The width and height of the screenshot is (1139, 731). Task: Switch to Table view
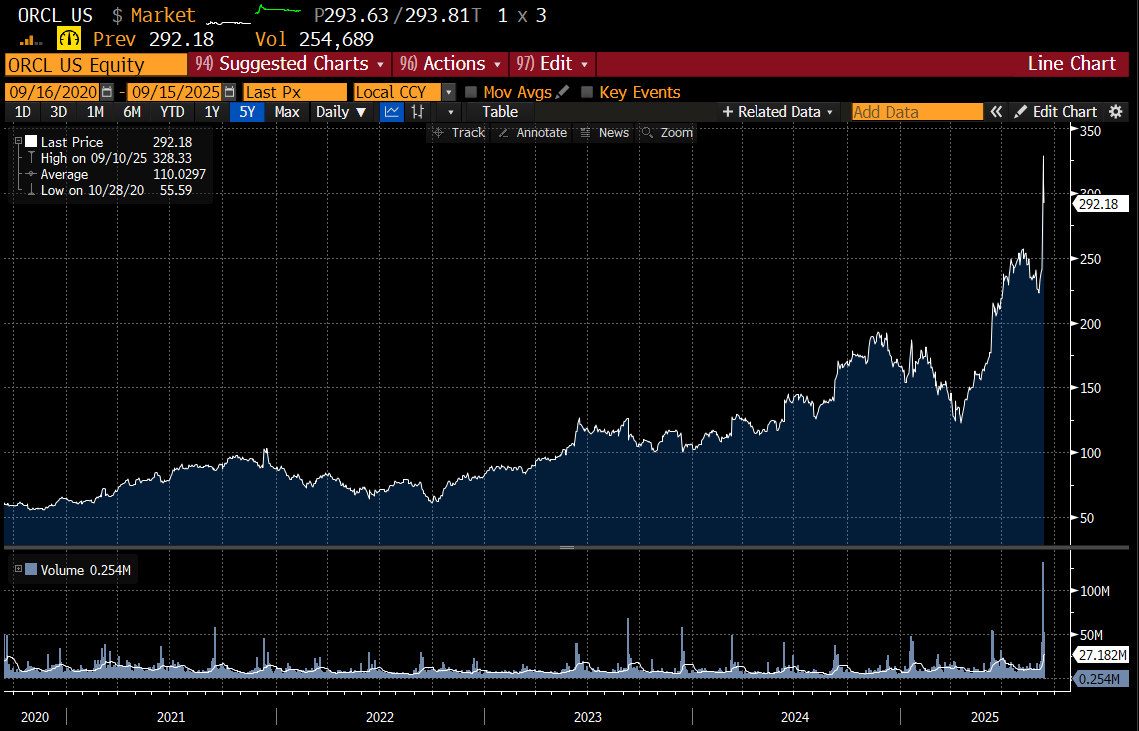[x=500, y=112]
